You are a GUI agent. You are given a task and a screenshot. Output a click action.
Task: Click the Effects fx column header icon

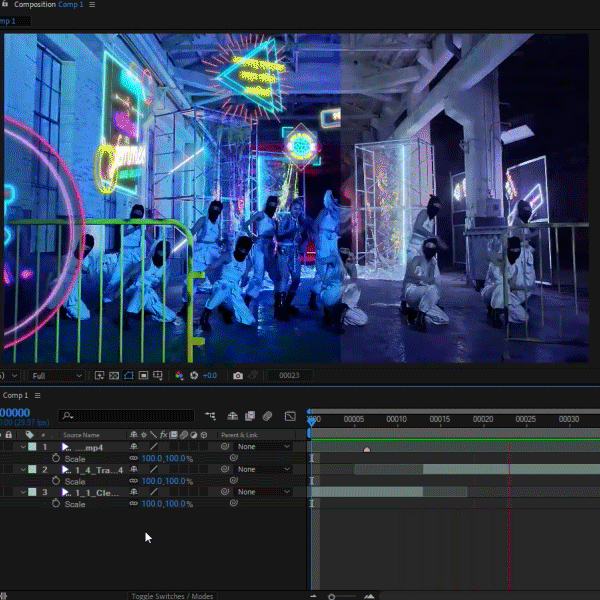(163, 435)
